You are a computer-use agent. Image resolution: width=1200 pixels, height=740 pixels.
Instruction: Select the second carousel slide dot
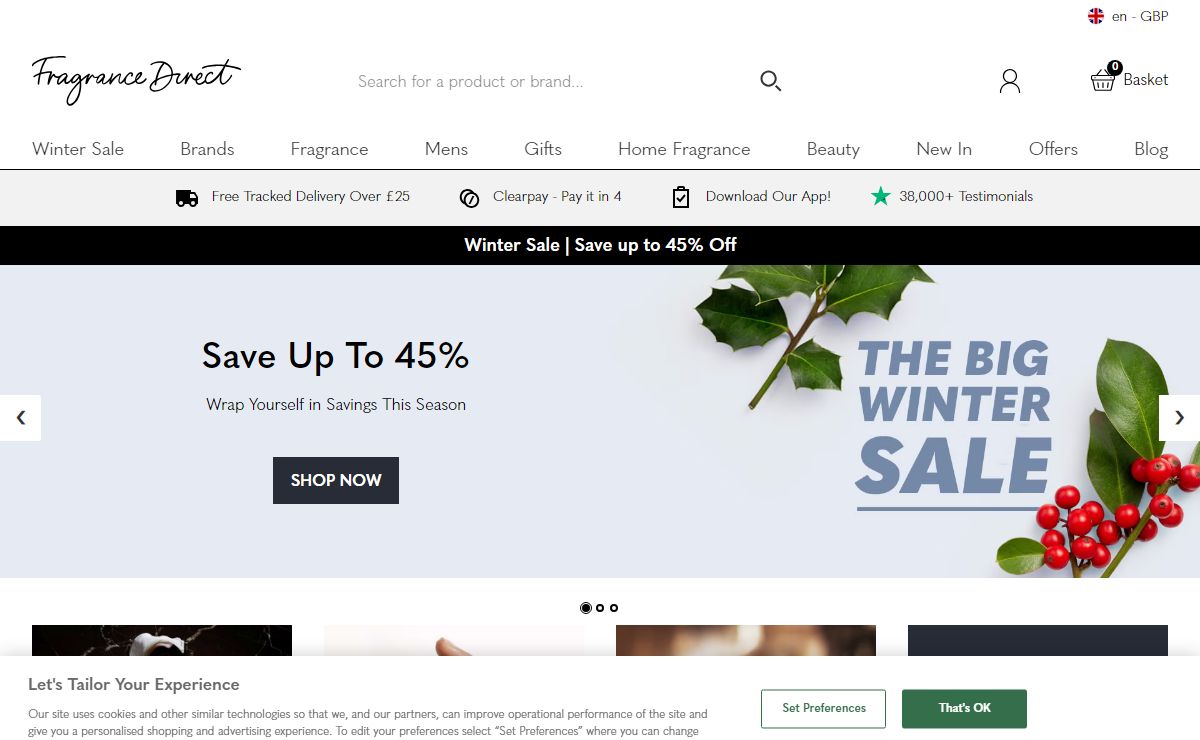(600, 608)
